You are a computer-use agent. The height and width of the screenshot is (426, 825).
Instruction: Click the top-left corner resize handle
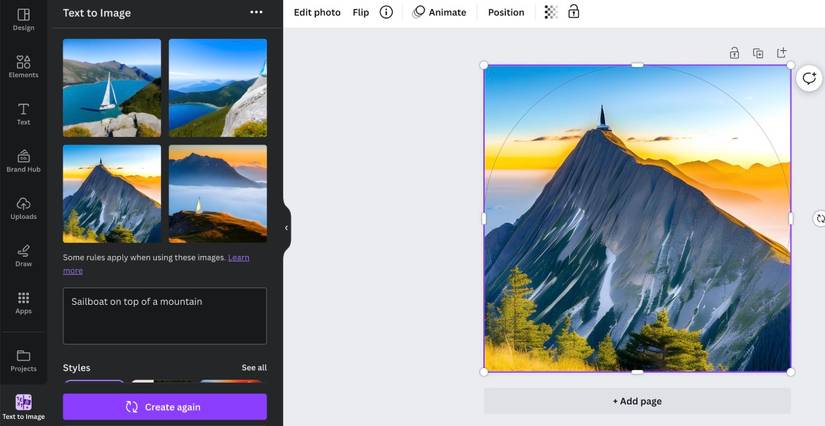pos(484,65)
